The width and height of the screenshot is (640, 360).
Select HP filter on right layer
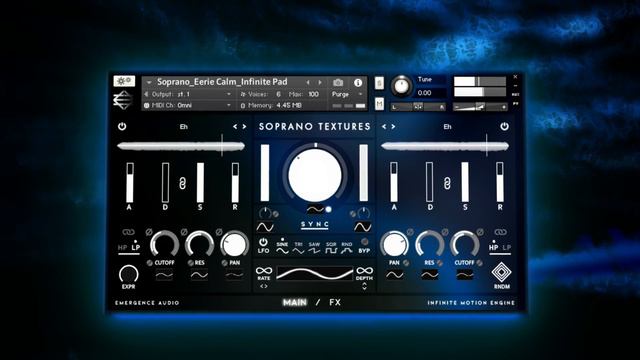(493, 247)
